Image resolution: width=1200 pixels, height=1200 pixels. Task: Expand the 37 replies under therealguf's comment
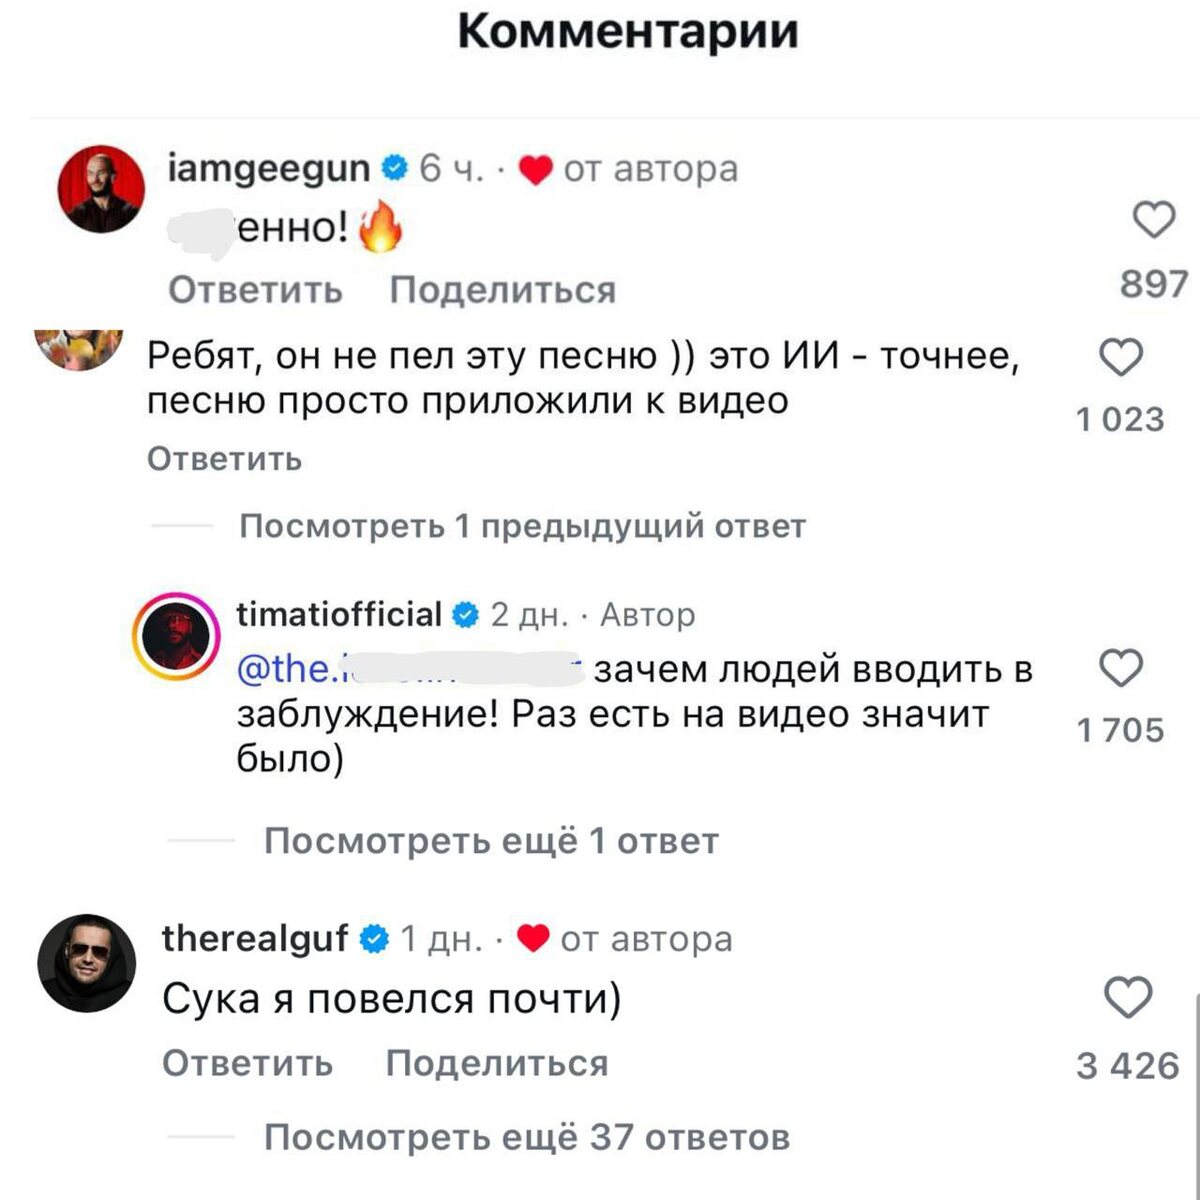pyautogui.click(x=527, y=1136)
